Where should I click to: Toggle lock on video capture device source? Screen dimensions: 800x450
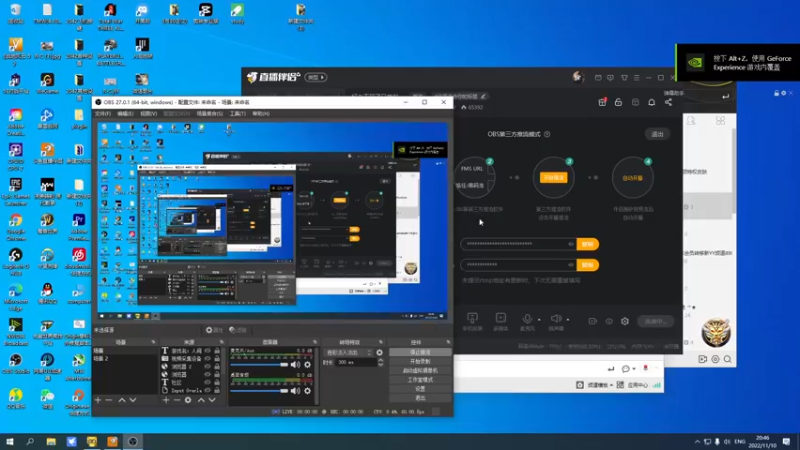click(x=217, y=359)
